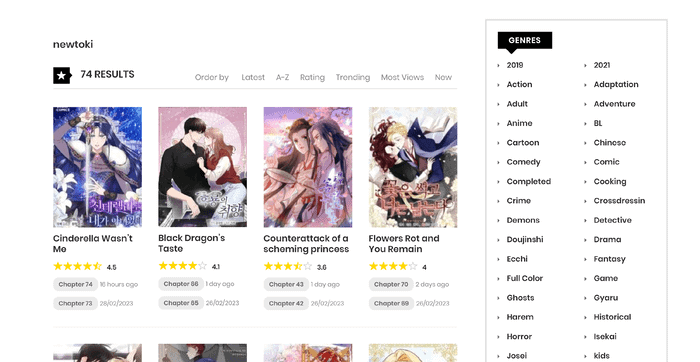Image resolution: width=700 pixels, height=362 pixels.
Task: Sort results by A-Z
Action: tap(282, 77)
